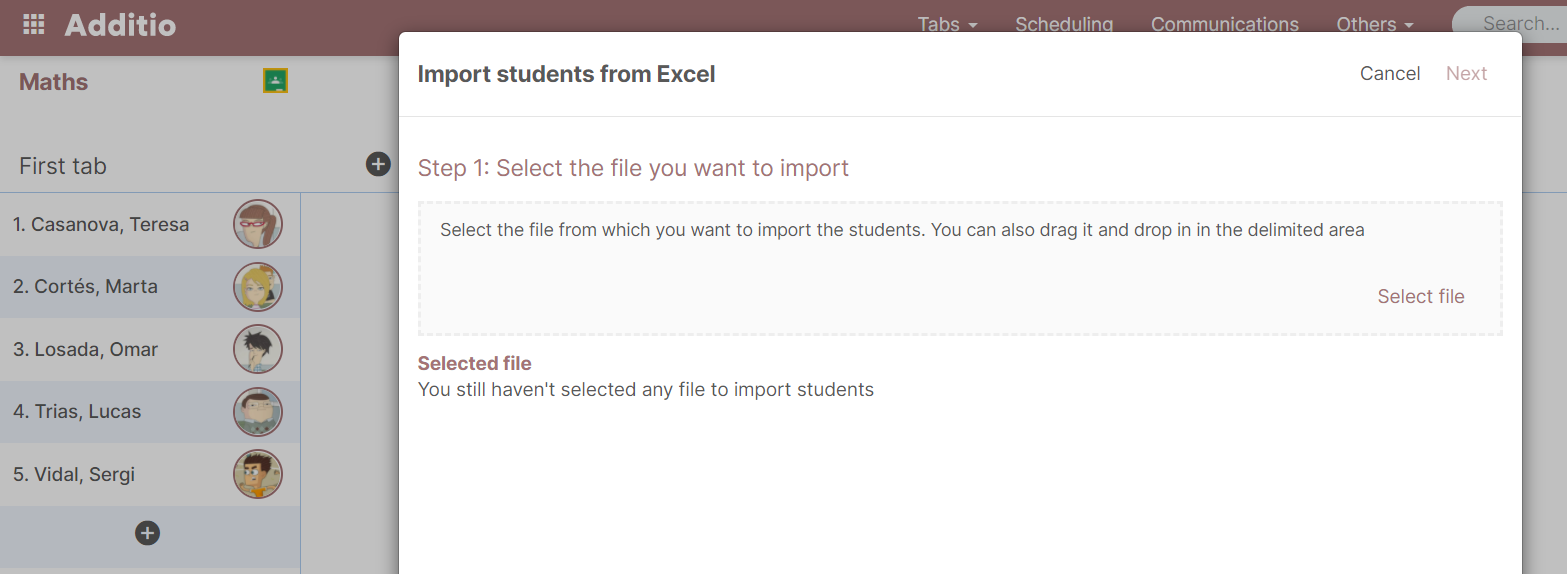Click Sergi Vidal's avatar
This screenshot has width=1567, height=574.
[258, 474]
